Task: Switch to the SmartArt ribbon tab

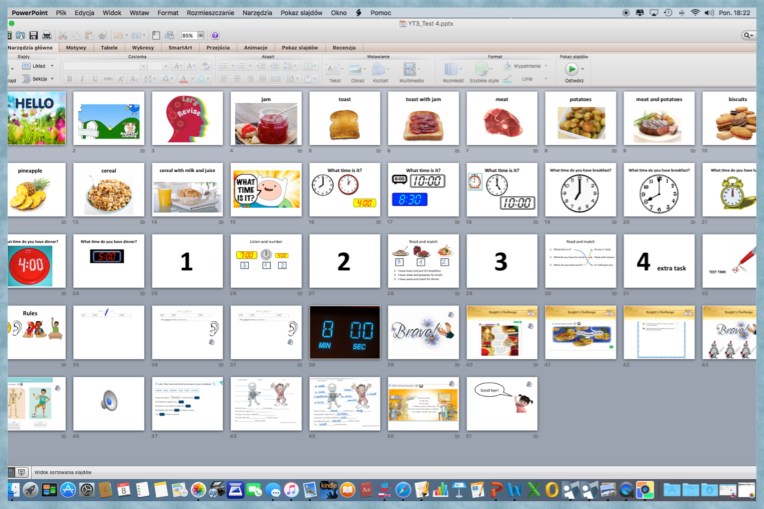Action: pos(180,48)
